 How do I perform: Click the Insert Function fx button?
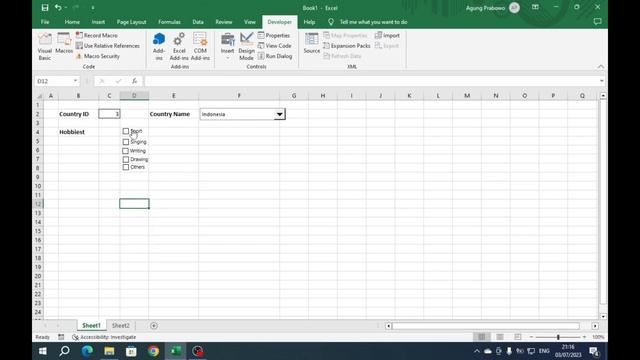[x=134, y=81]
